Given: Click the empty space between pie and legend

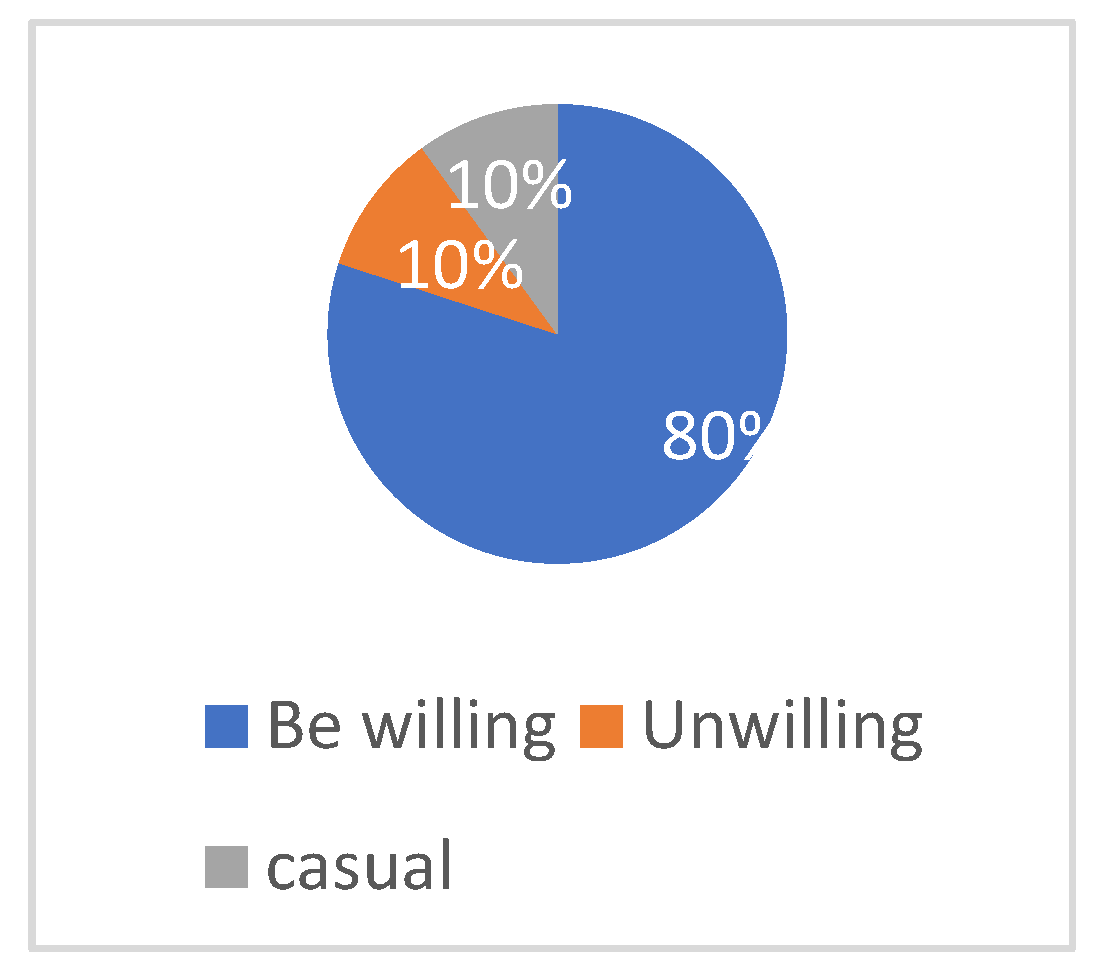Looking at the screenshot, I should 557,620.
